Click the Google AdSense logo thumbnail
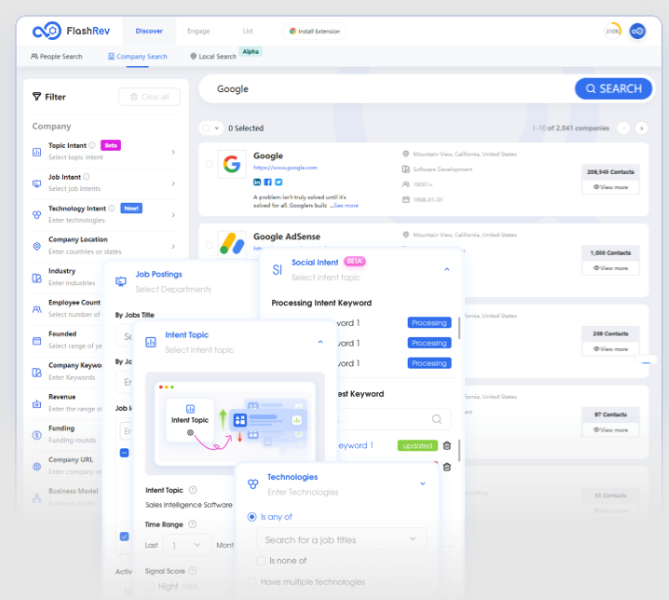Image resolution: width=669 pixels, height=600 pixels. click(232, 244)
